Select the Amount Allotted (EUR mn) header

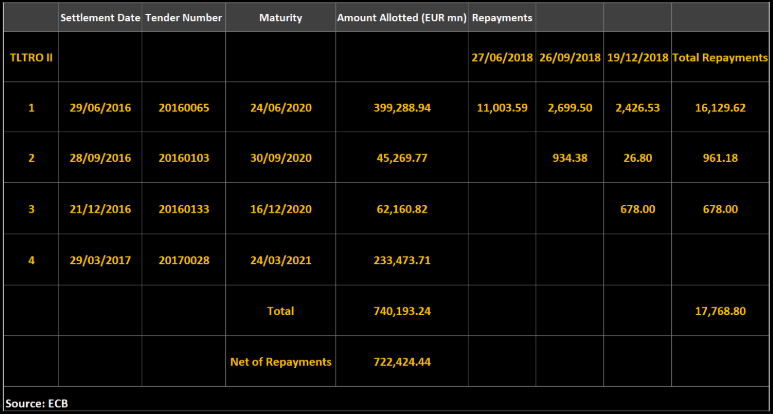(400, 18)
